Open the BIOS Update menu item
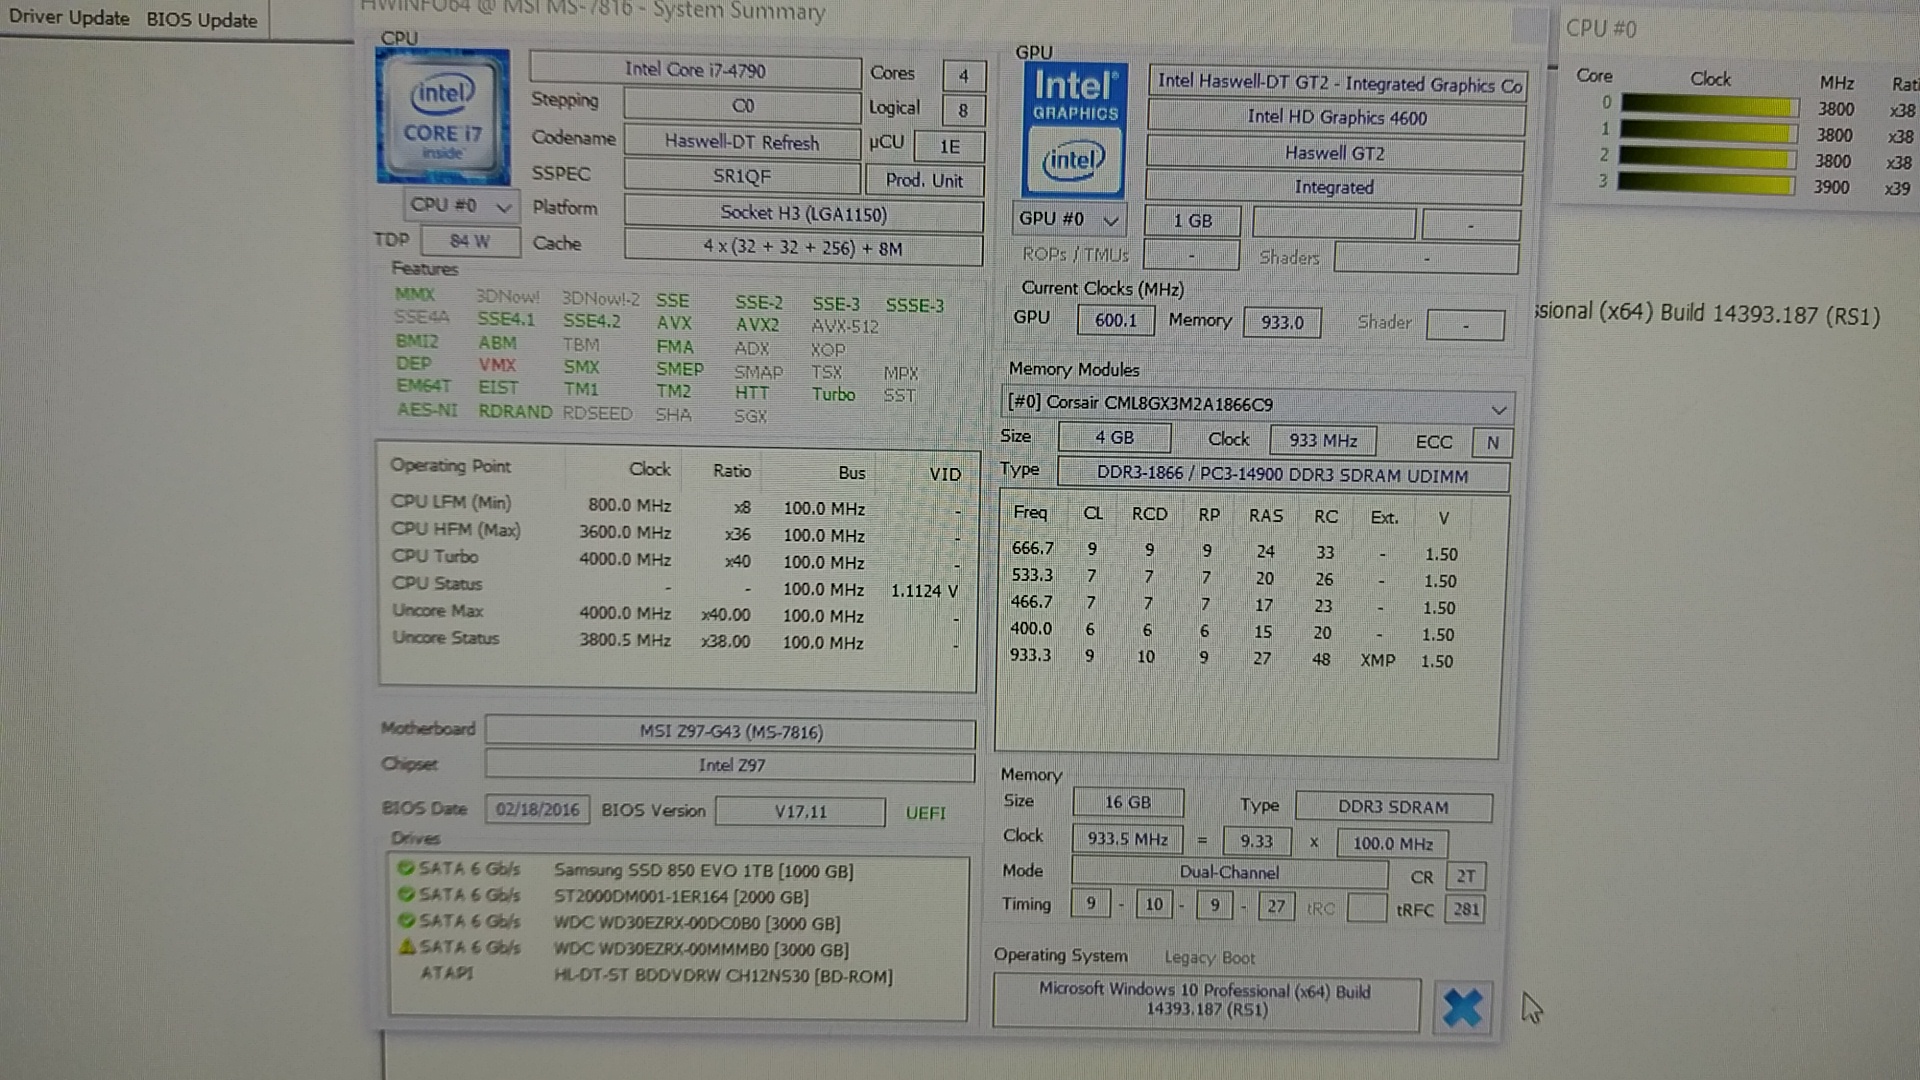 pos(201,20)
